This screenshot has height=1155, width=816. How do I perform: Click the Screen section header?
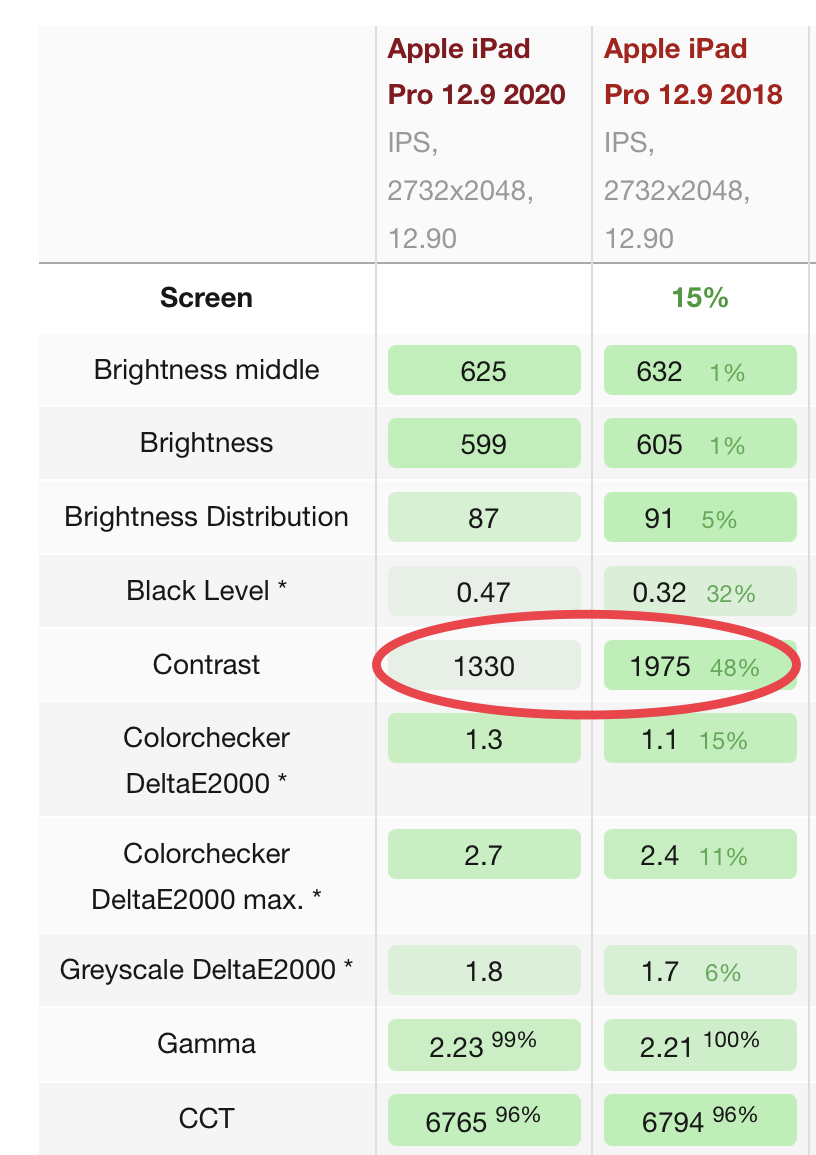[x=206, y=298]
